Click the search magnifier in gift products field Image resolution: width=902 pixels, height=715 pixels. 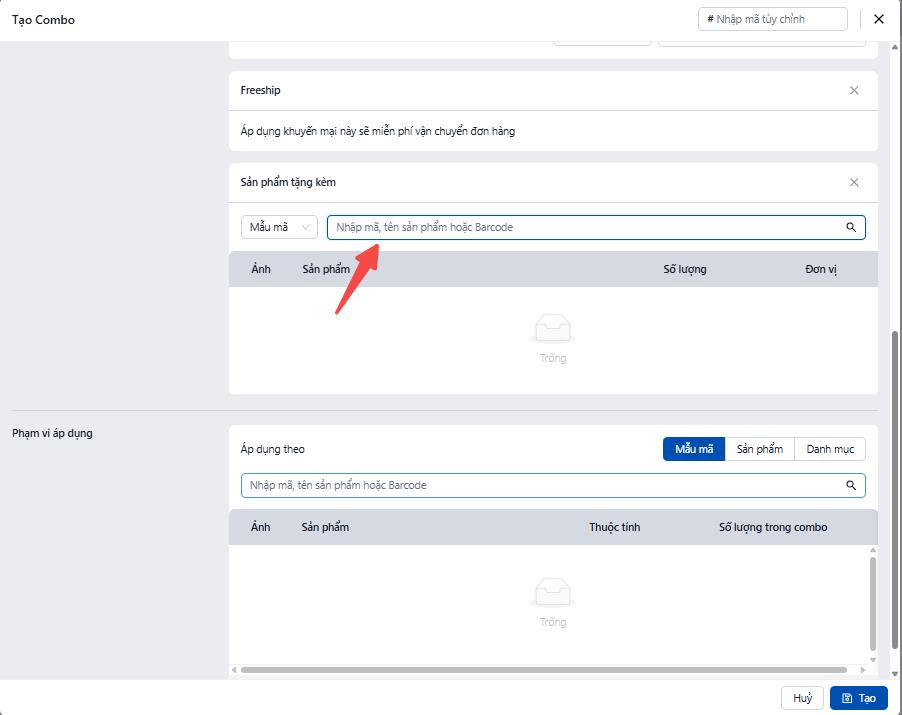[851, 228]
